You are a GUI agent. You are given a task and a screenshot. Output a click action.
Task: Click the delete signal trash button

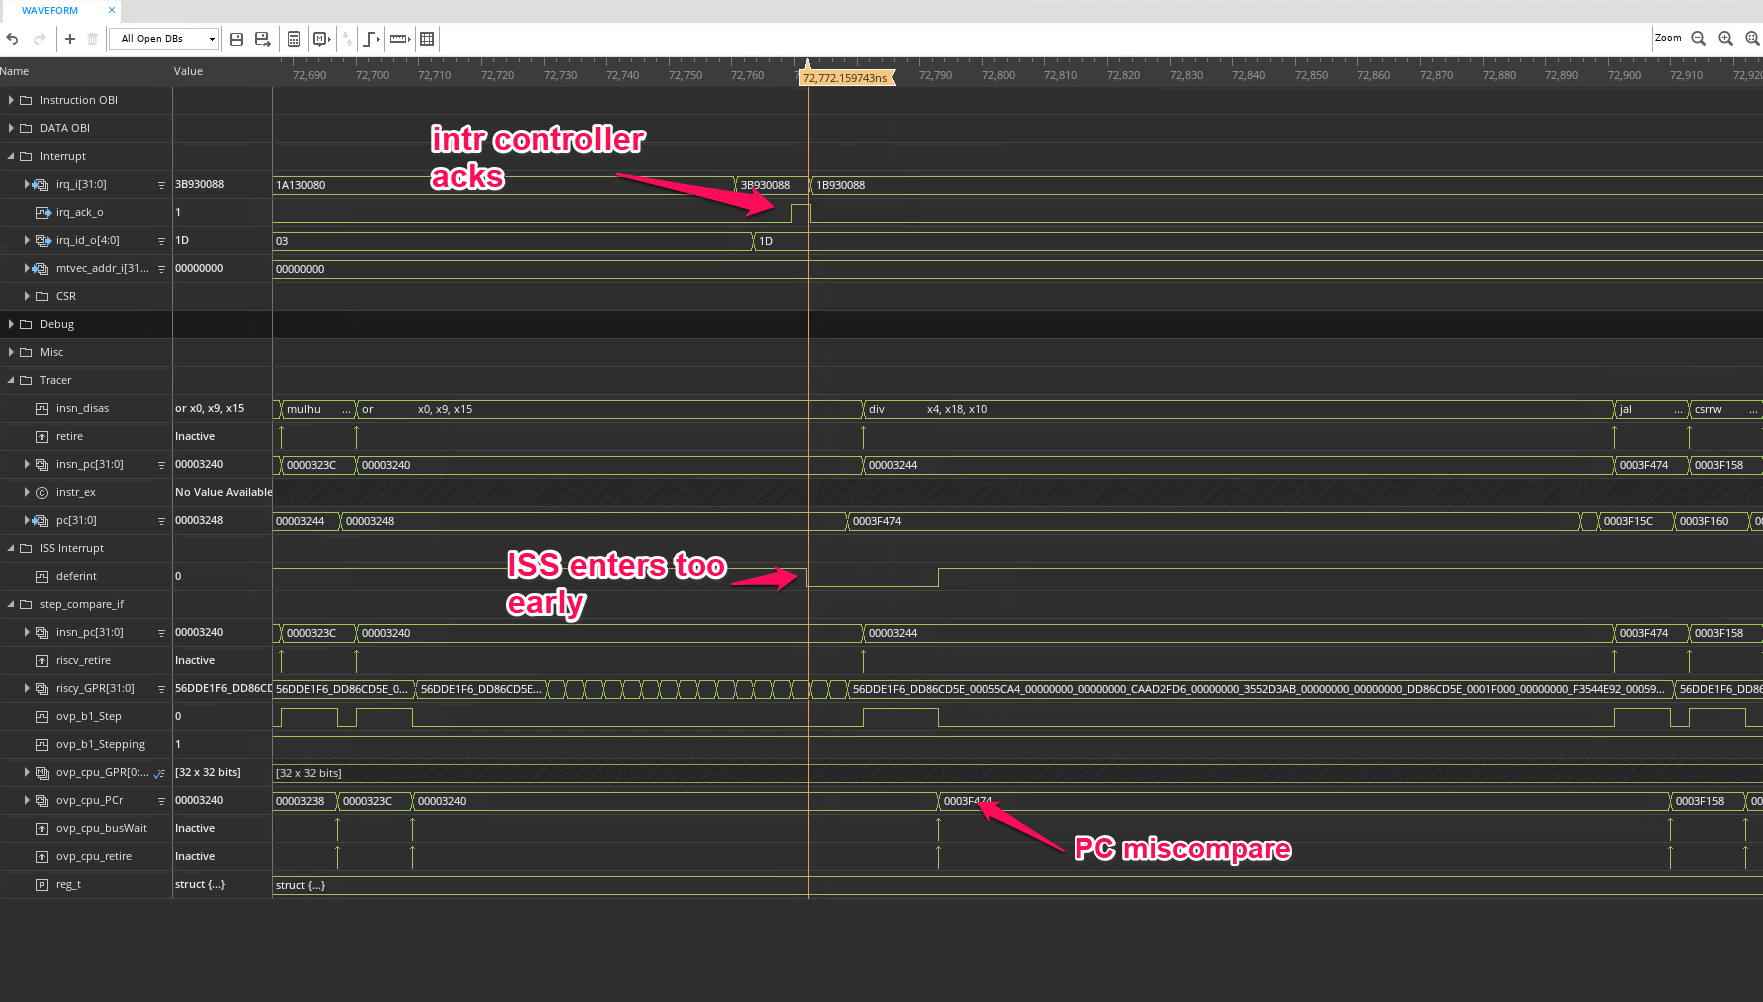pos(91,39)
